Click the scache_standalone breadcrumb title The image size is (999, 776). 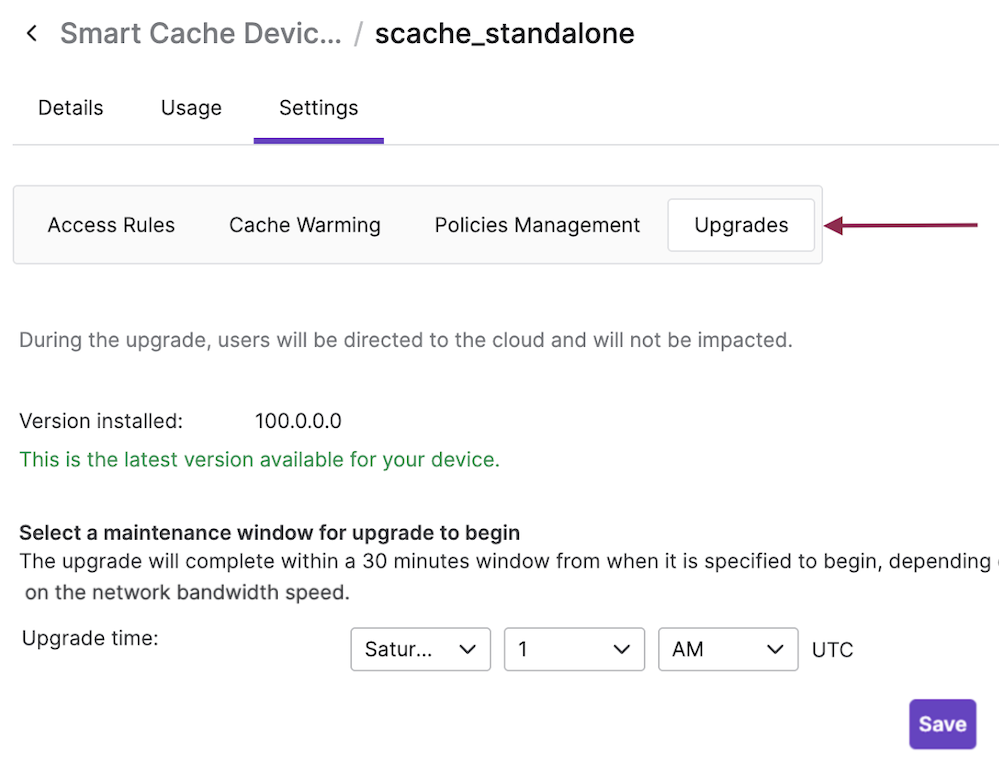[x=504, y=33]
